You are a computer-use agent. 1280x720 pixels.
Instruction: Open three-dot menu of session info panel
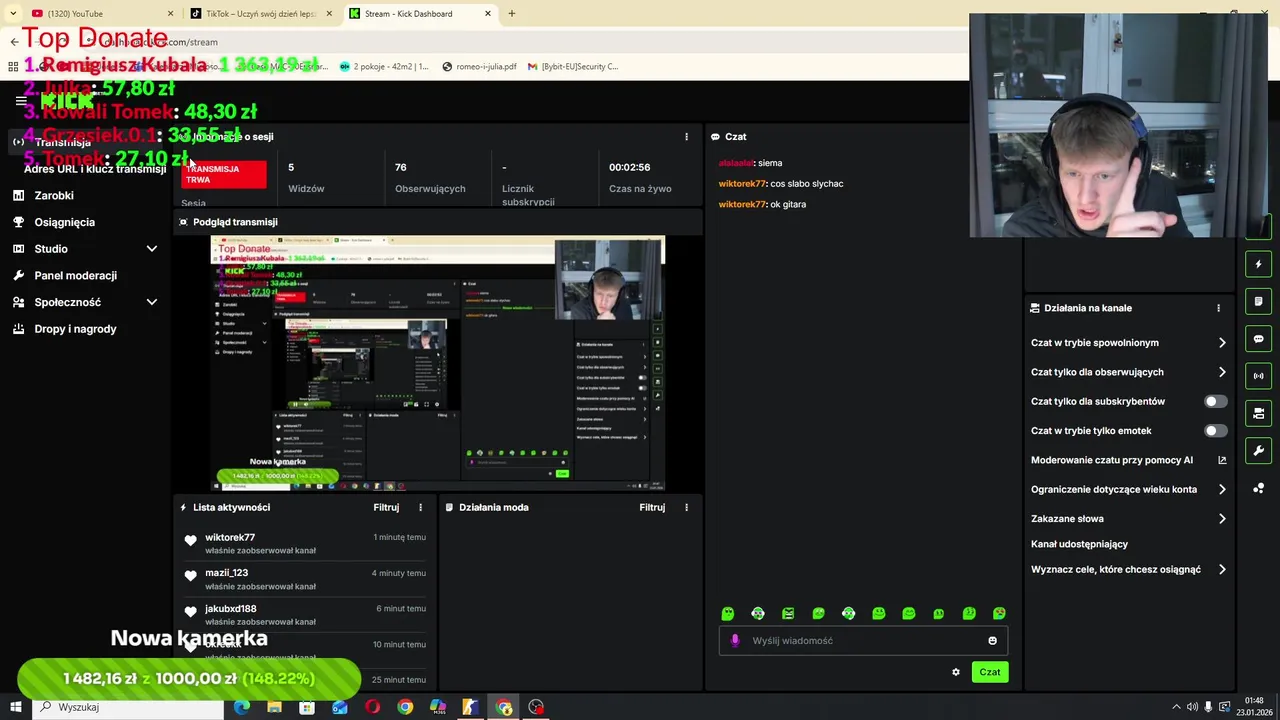point(686,136)
